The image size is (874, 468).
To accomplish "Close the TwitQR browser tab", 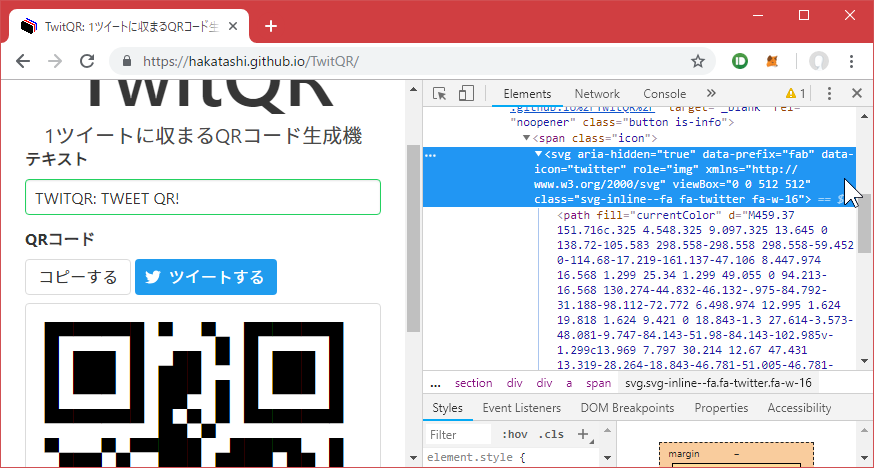I will coord(233,26).
